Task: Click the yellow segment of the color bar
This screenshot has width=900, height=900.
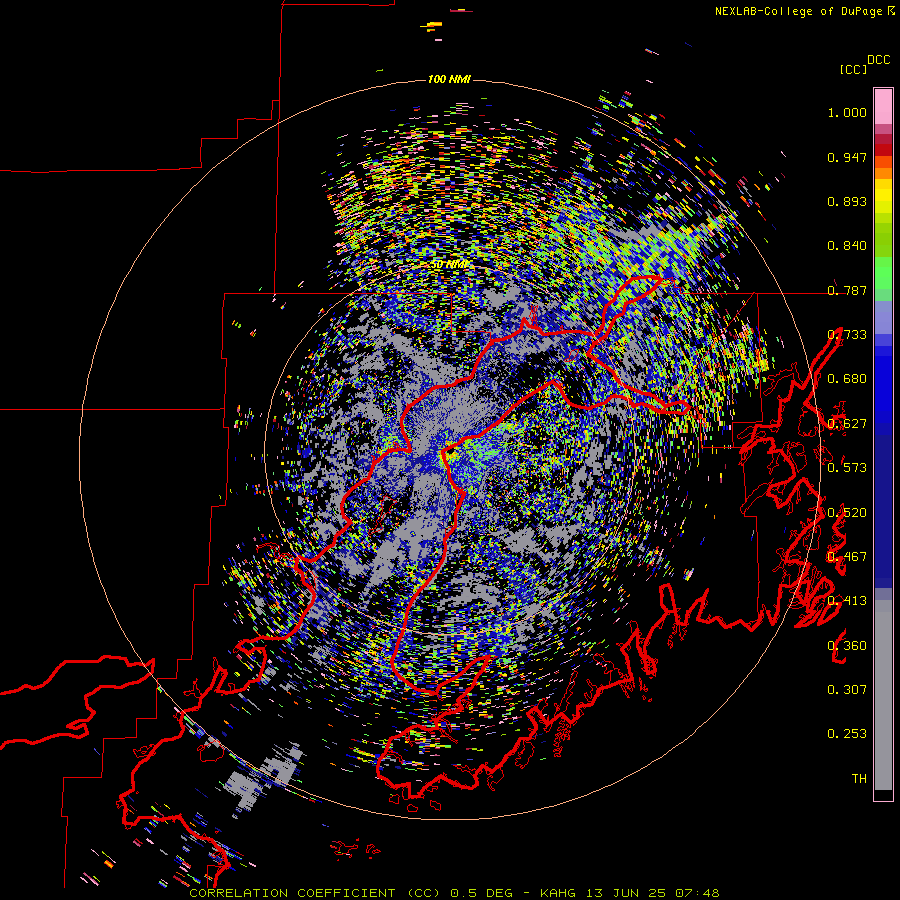Action: click(x=883, y=197)
